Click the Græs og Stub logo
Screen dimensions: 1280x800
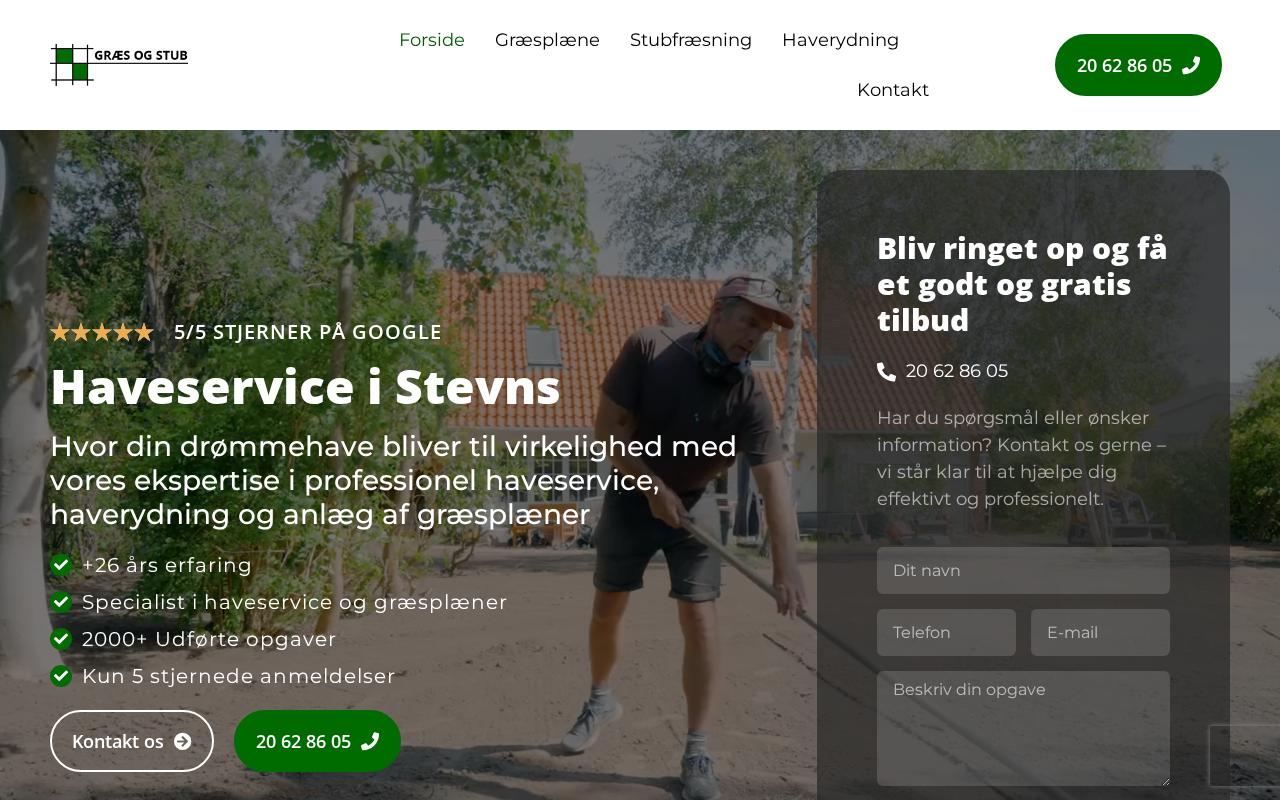tap(119, 65)
